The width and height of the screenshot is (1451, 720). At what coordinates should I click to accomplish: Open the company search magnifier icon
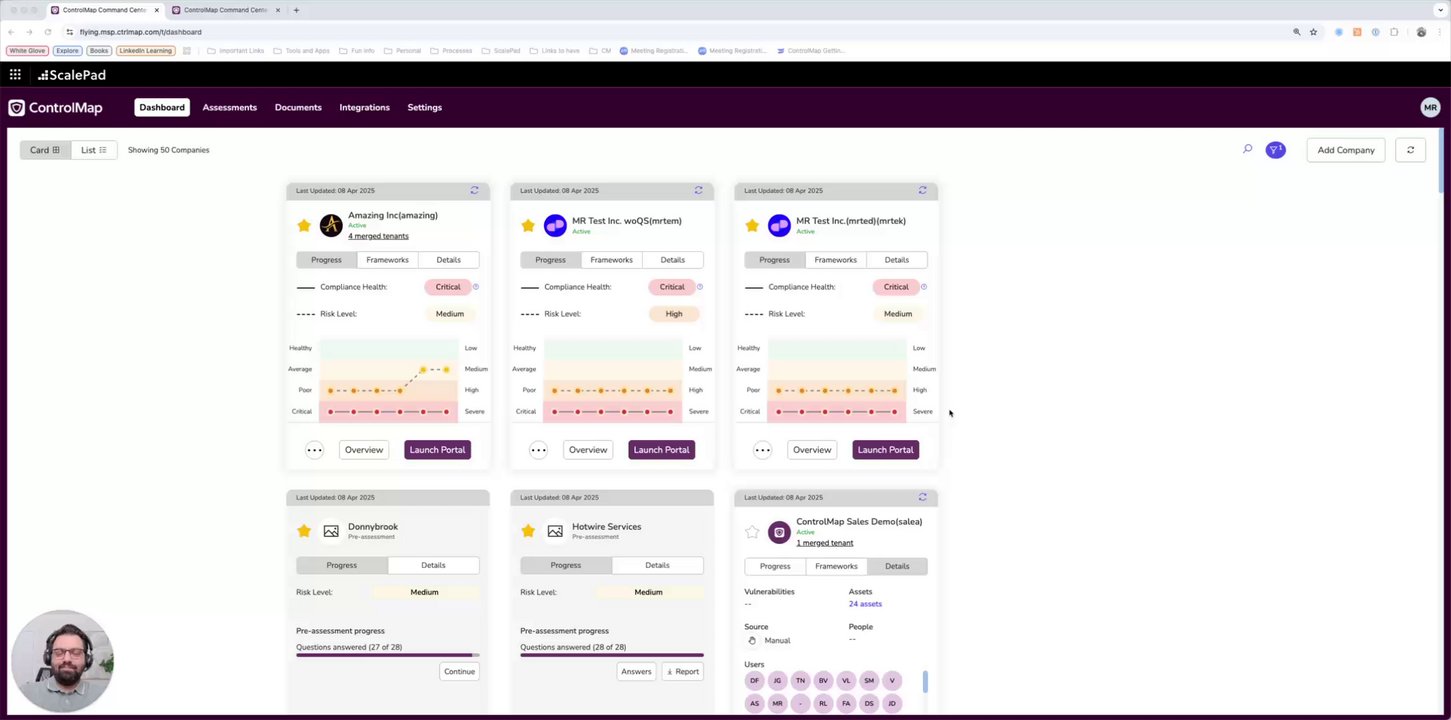coord(1247,149)
